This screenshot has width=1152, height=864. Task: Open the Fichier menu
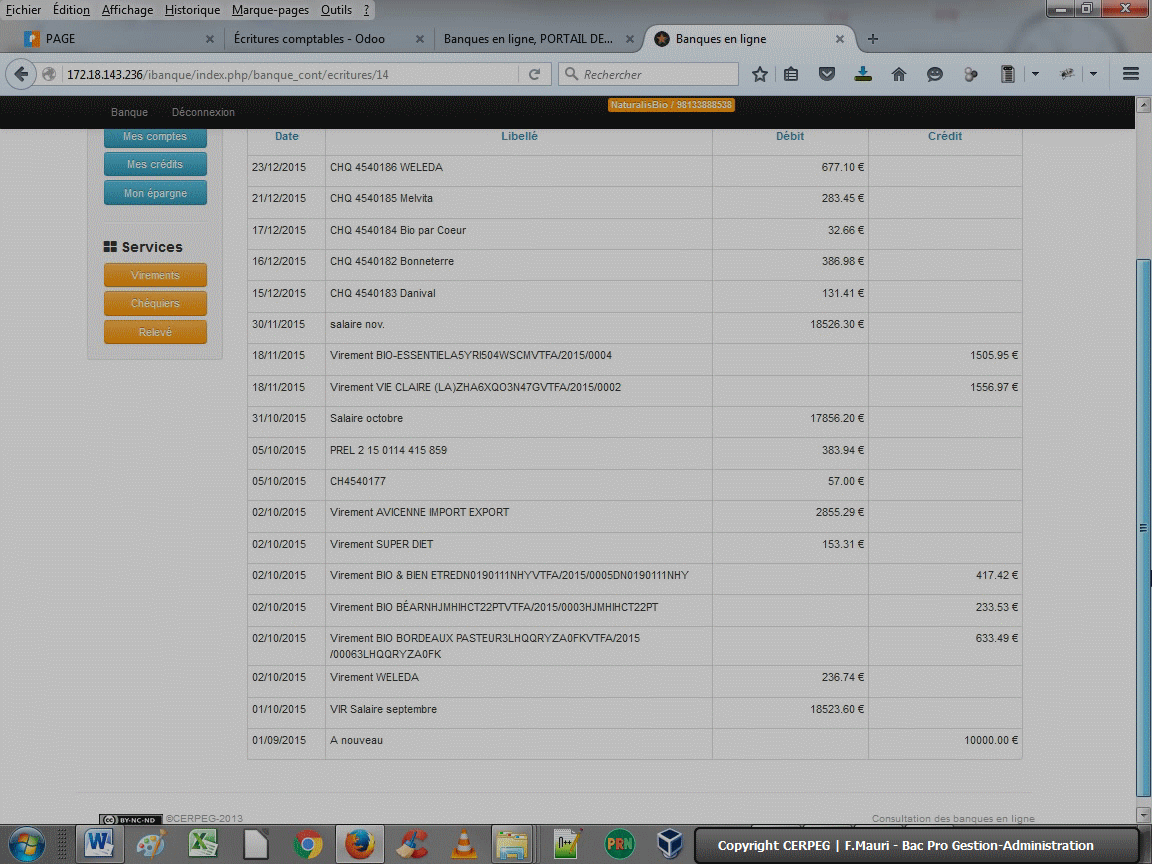(24, 10)
